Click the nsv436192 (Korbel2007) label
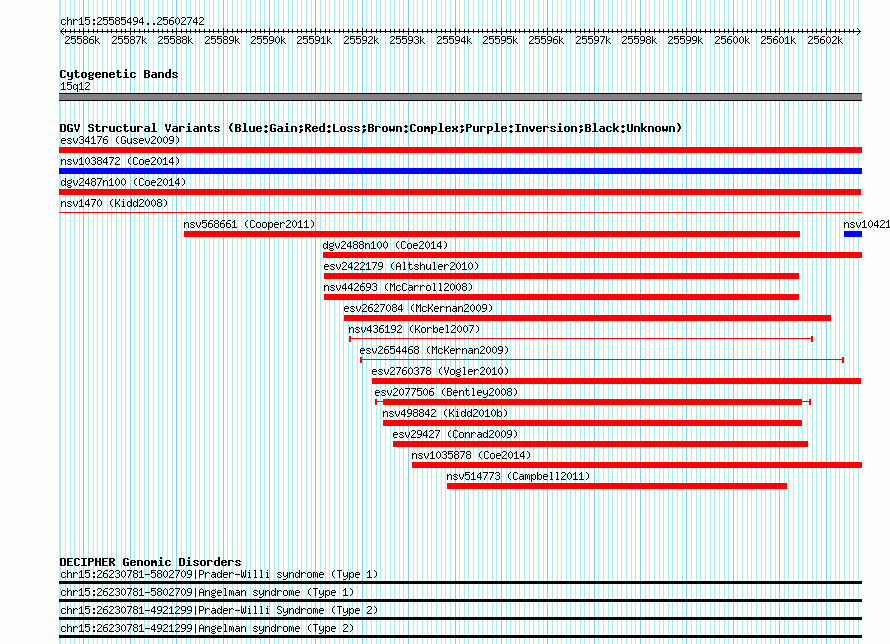Screen dimensions: 890x644 click(414, 329)
